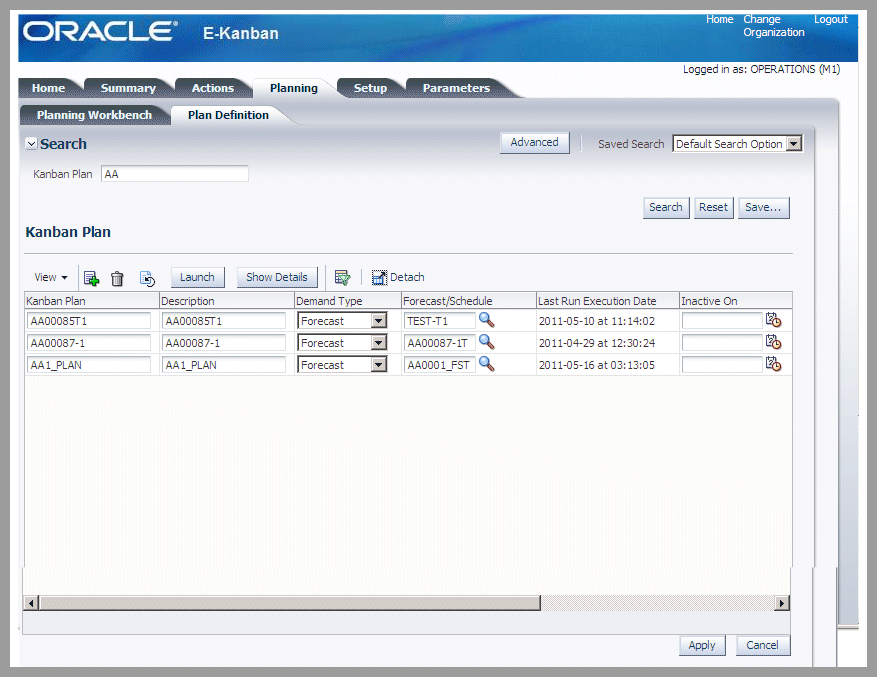Switch to the Parameters tab

pyautogui.click(x=456, y=88)
